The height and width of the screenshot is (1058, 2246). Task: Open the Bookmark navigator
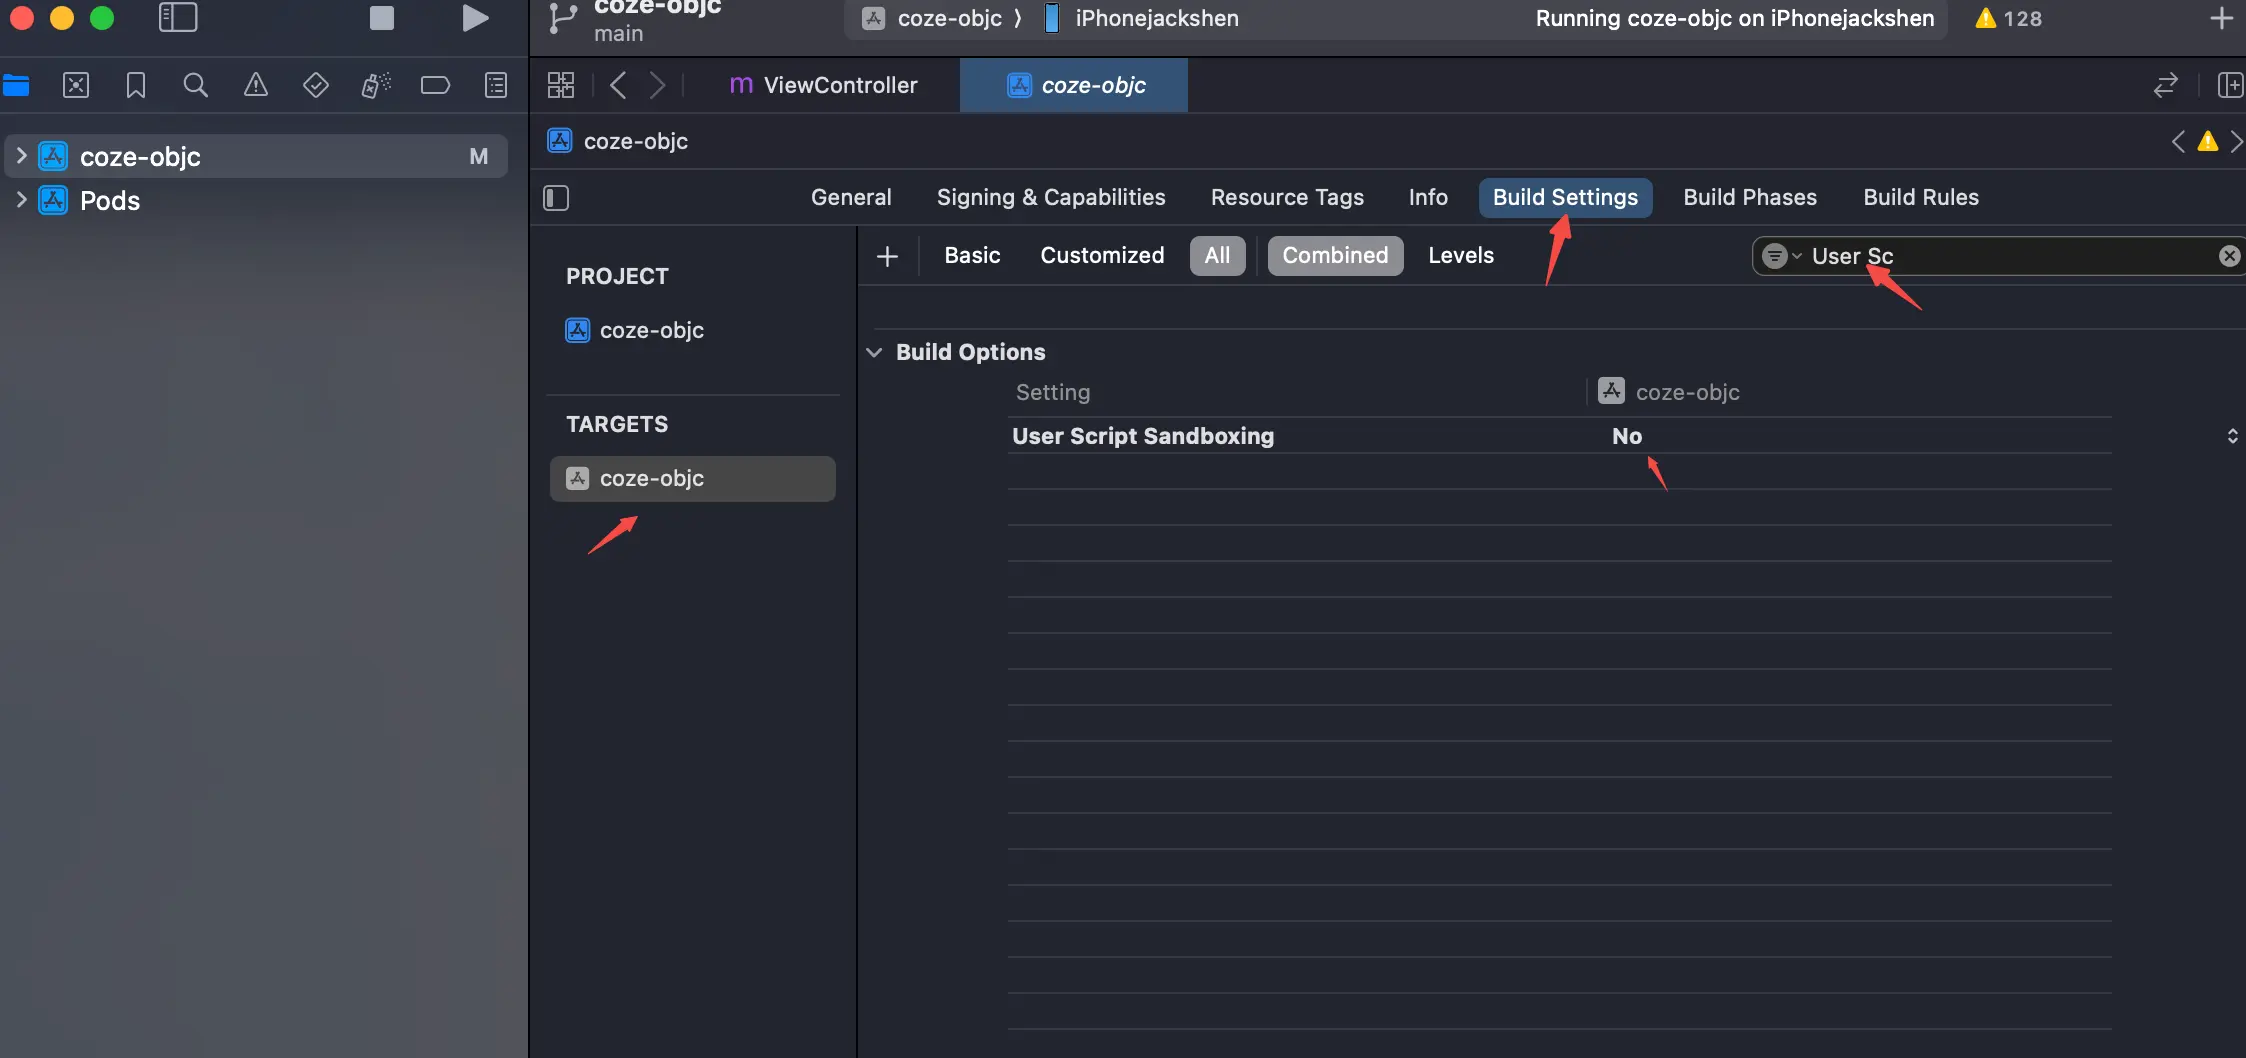(x=136, y=85)
